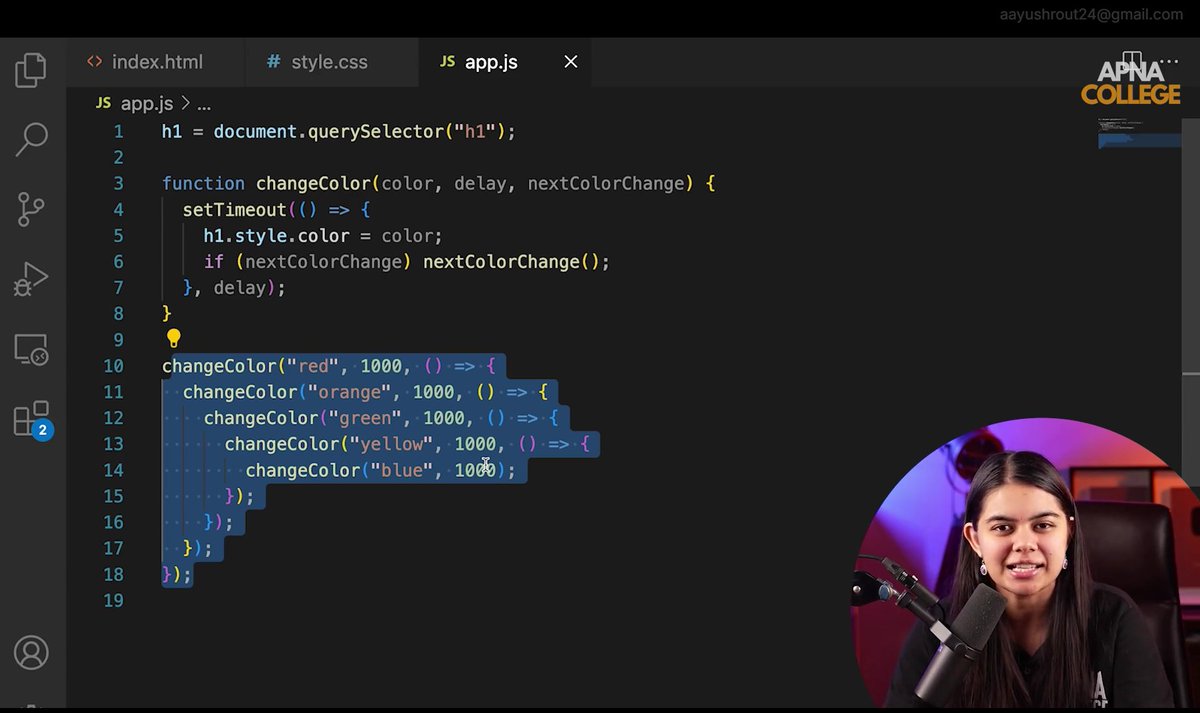This screenshot has width=1200, height=713.
Task: Click the if keyword on line 6
Action: (214, 261)
